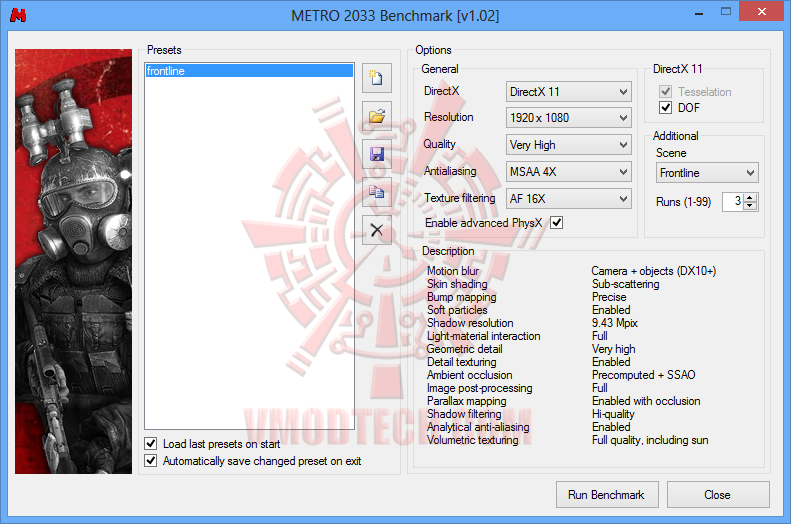This screenshot has height=524, width=791.
Task: Click the 'Volumetric texturing' label
Action: pyautogui.click(x=472, y=440)
